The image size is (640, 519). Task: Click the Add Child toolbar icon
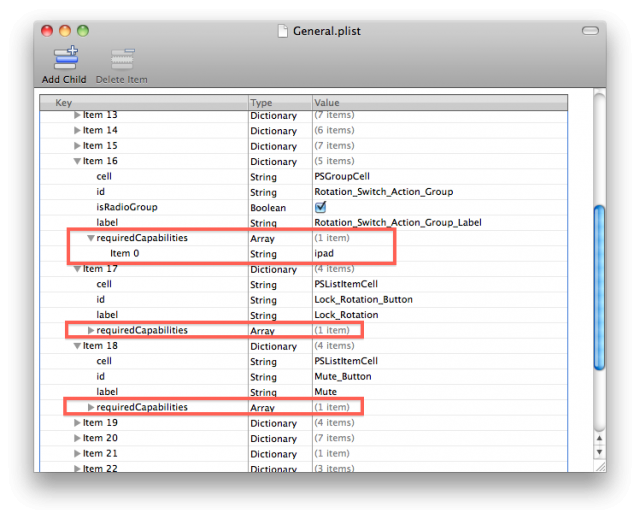point(65,58)
